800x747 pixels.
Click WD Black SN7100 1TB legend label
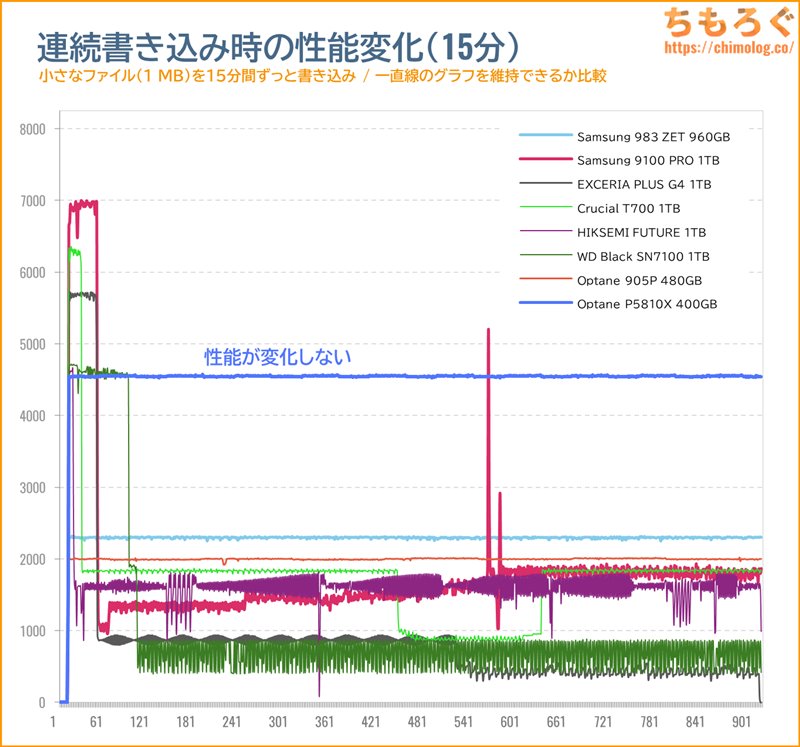click(643, 256)
